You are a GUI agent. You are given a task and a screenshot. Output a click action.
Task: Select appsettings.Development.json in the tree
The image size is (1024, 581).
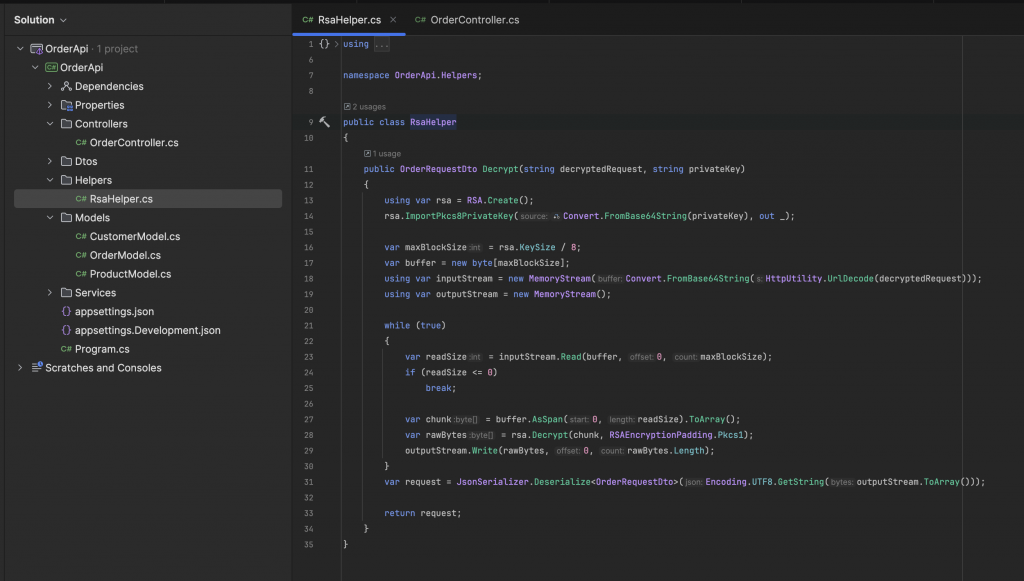[x=147, y=330]
